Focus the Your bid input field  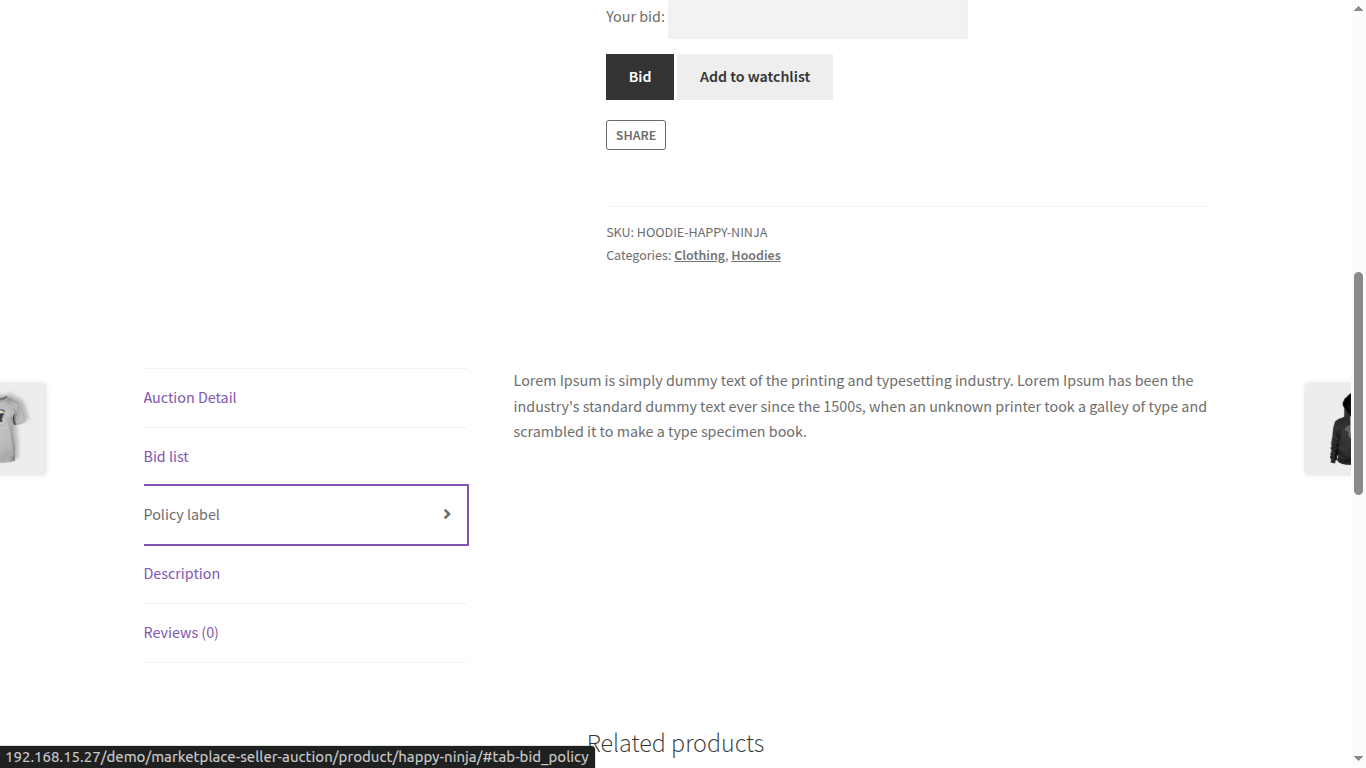pyautogui.click(x=818, y=18)
